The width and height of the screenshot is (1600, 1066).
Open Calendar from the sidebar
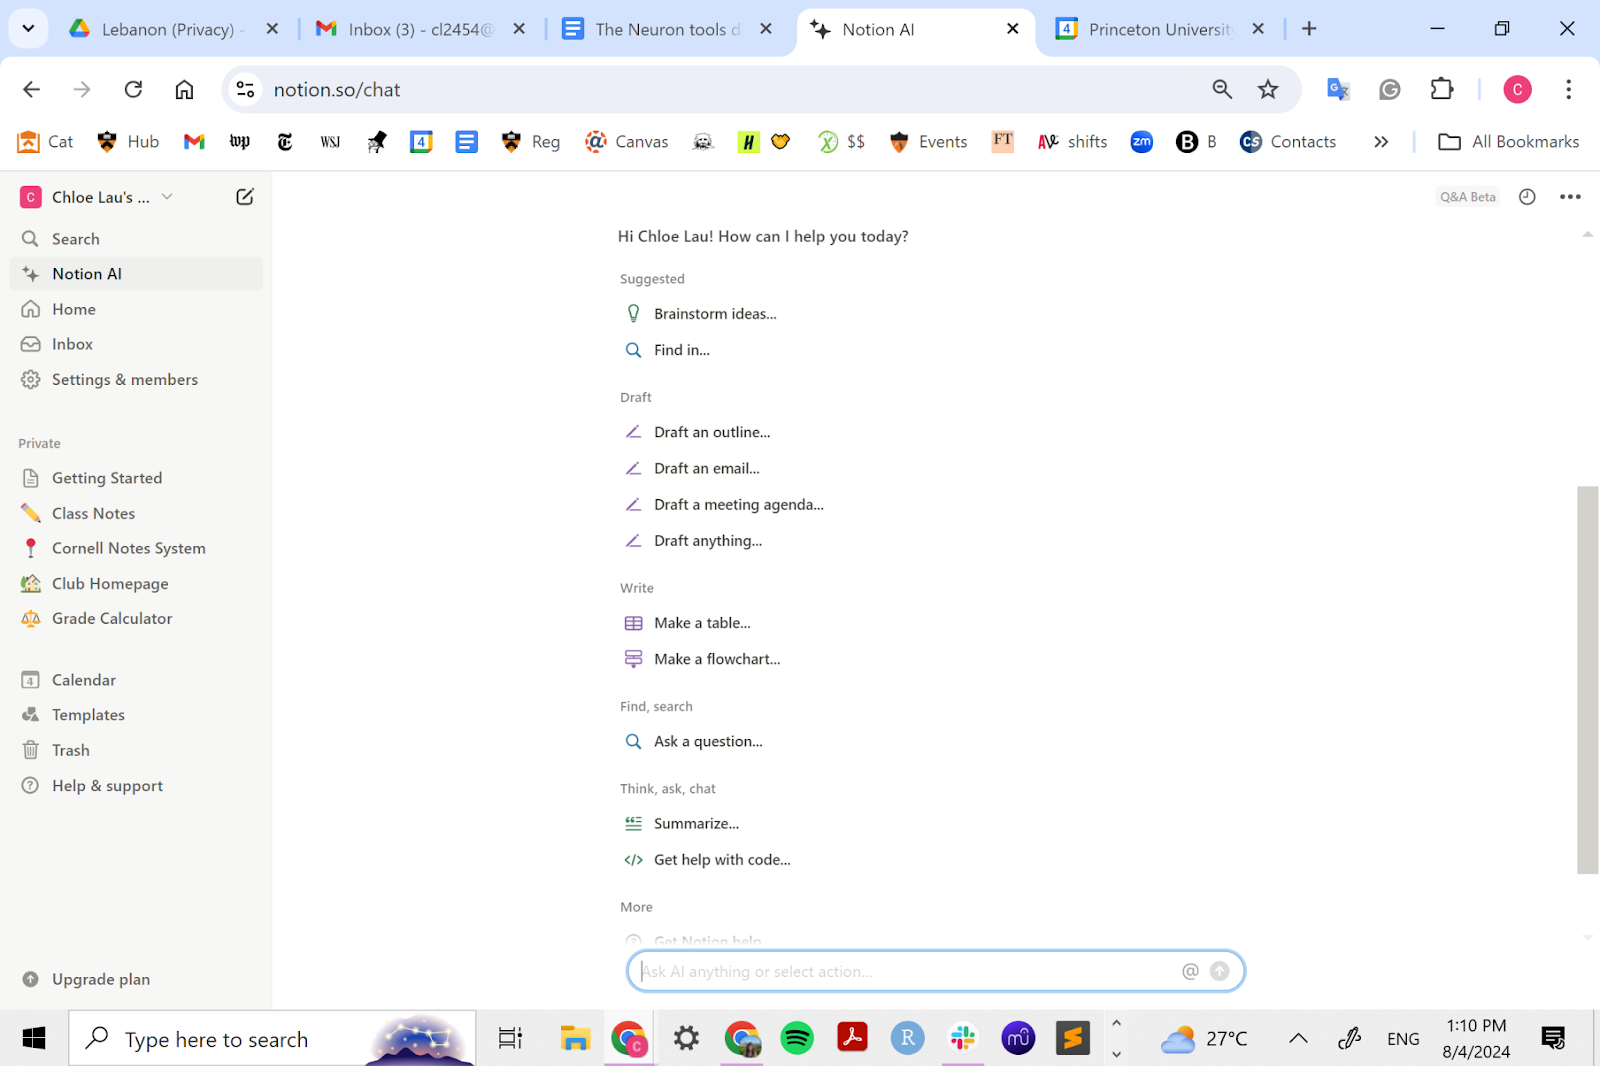(136, 680)
